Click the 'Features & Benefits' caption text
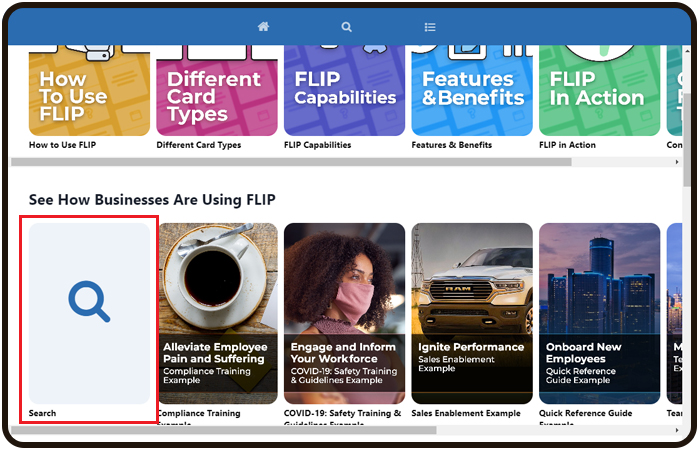The width and height of the screenshot is (700, 450). tap(452, 145)
